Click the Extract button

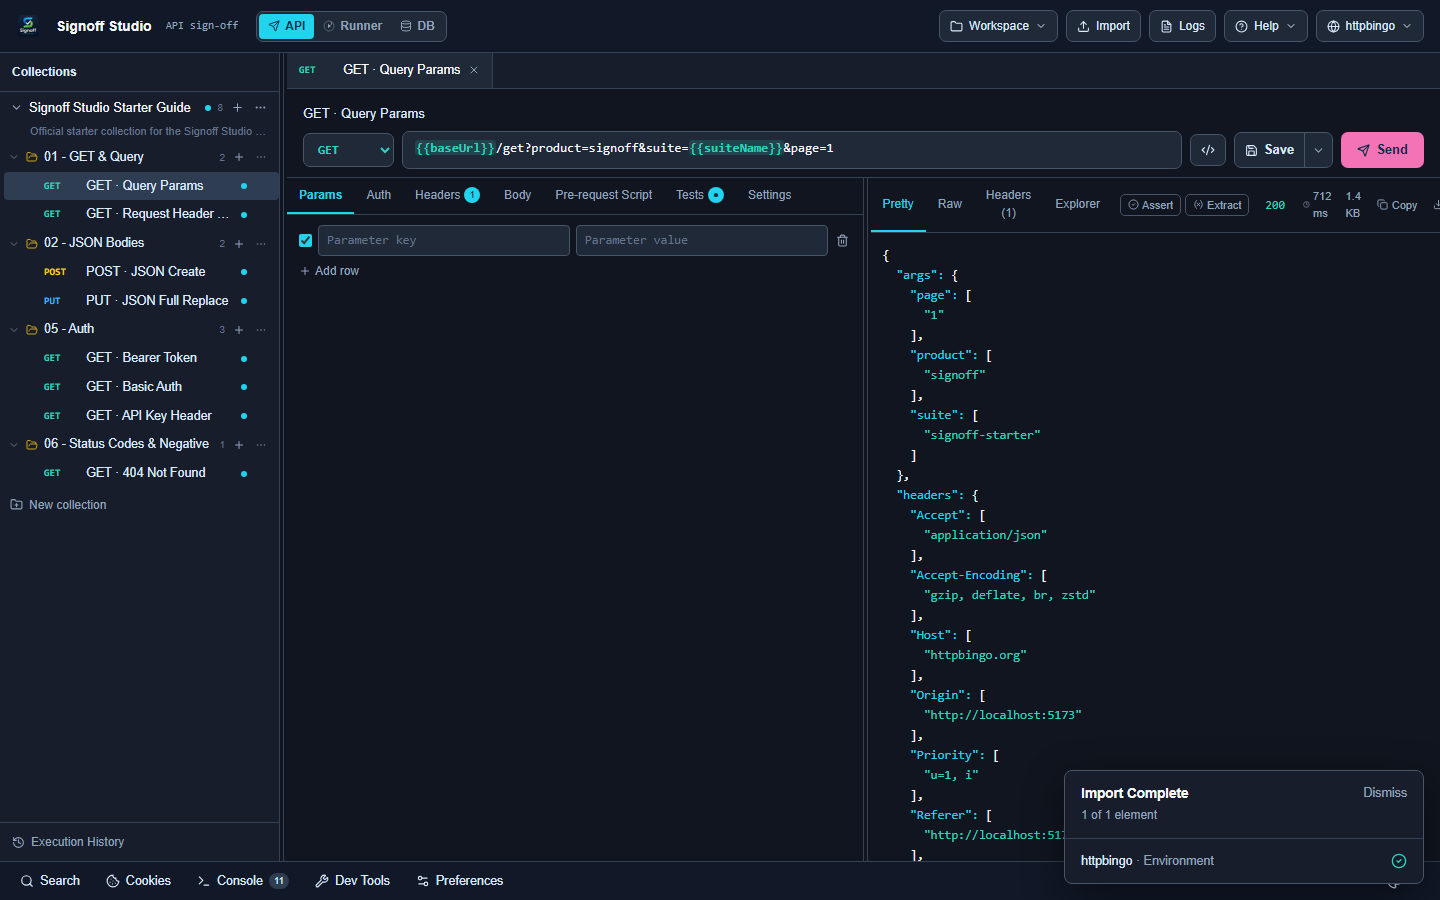pos(1217,205)
